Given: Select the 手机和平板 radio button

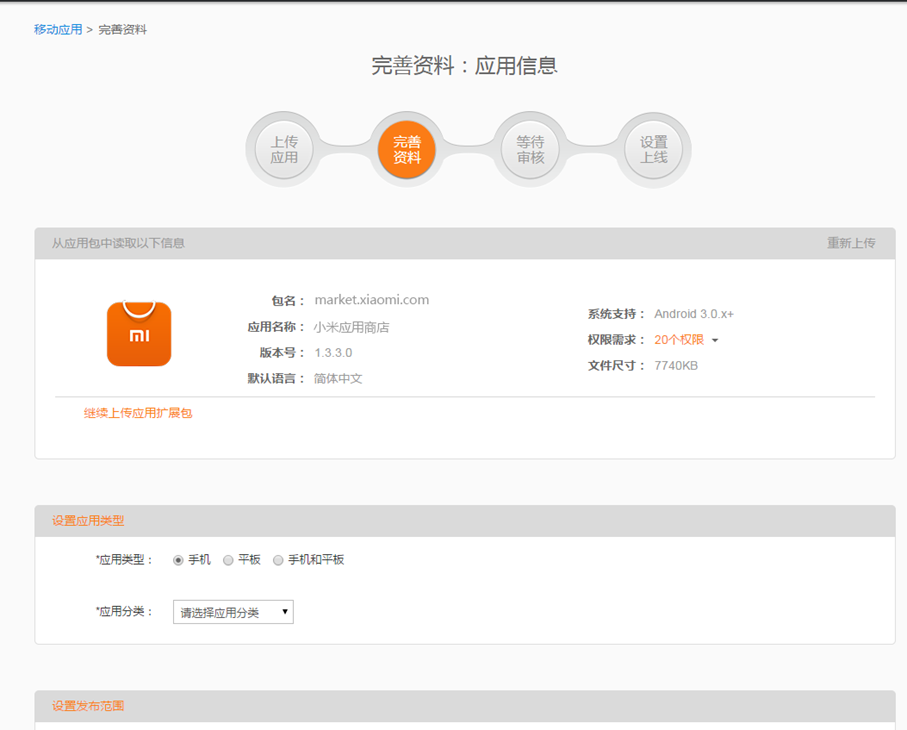Looking at the screenshot, I should tap(279, 561).
